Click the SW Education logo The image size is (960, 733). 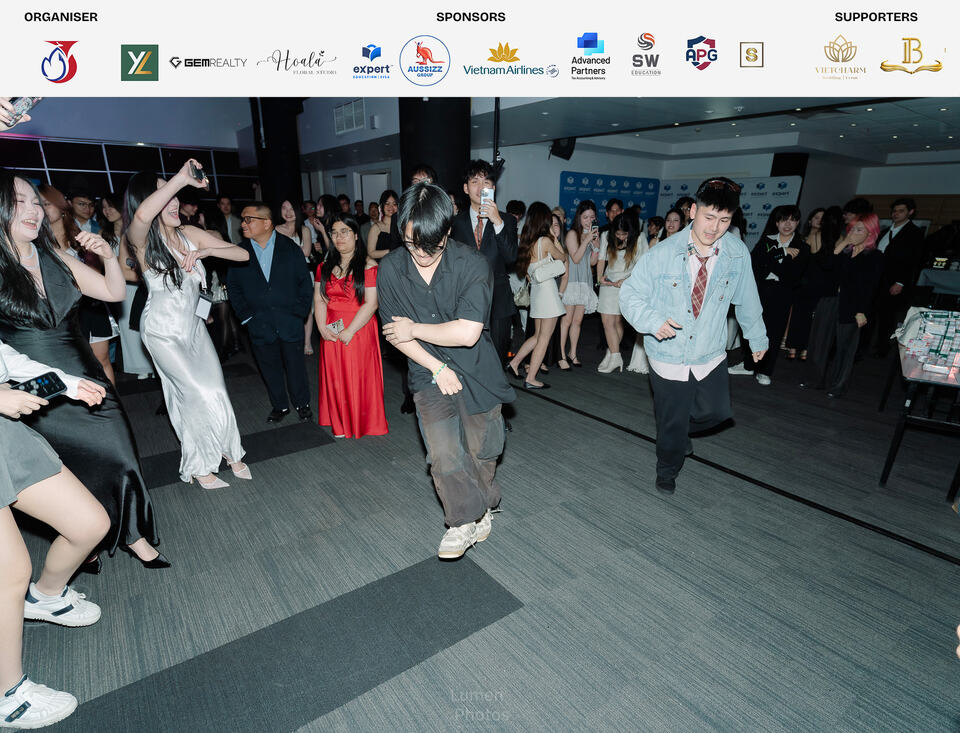point(646,54)
